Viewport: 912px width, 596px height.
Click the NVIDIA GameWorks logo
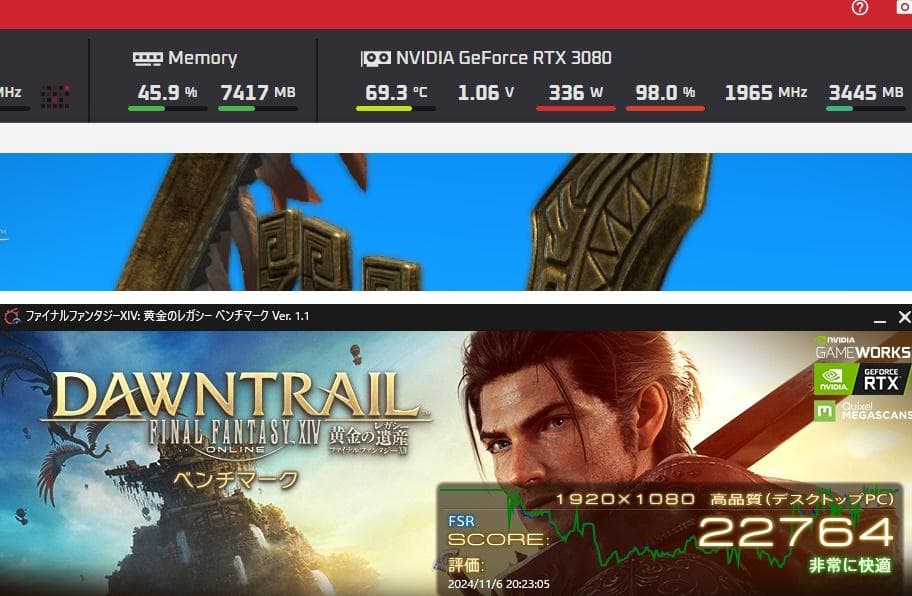pyautogui.click(x=863, y=348)
